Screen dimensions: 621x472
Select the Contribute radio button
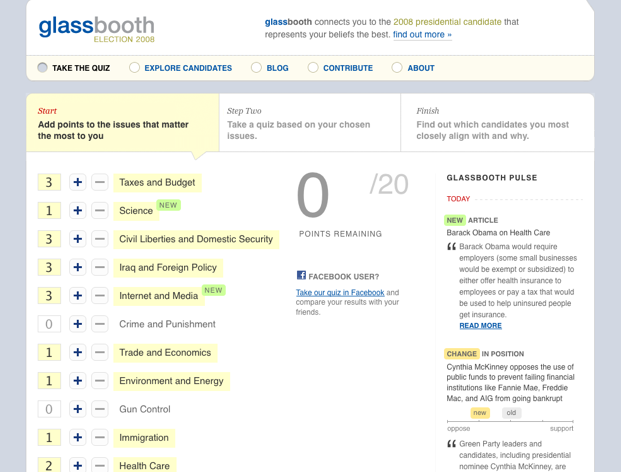coord(313,68)
